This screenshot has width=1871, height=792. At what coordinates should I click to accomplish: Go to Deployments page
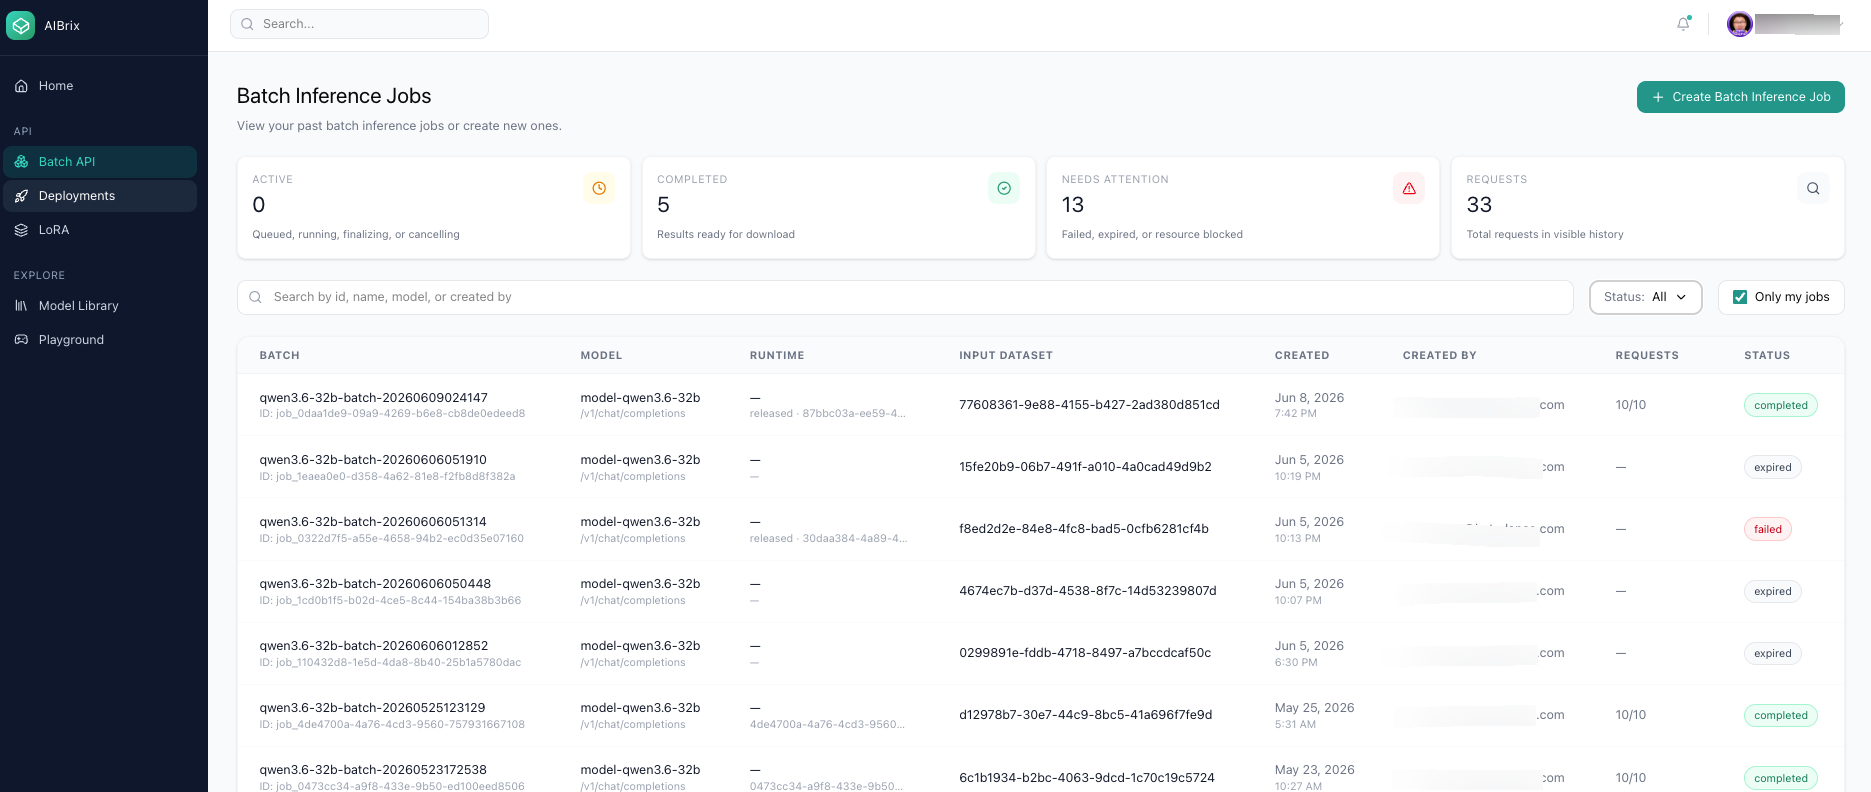pyautogui.click(x=100, y=196)
